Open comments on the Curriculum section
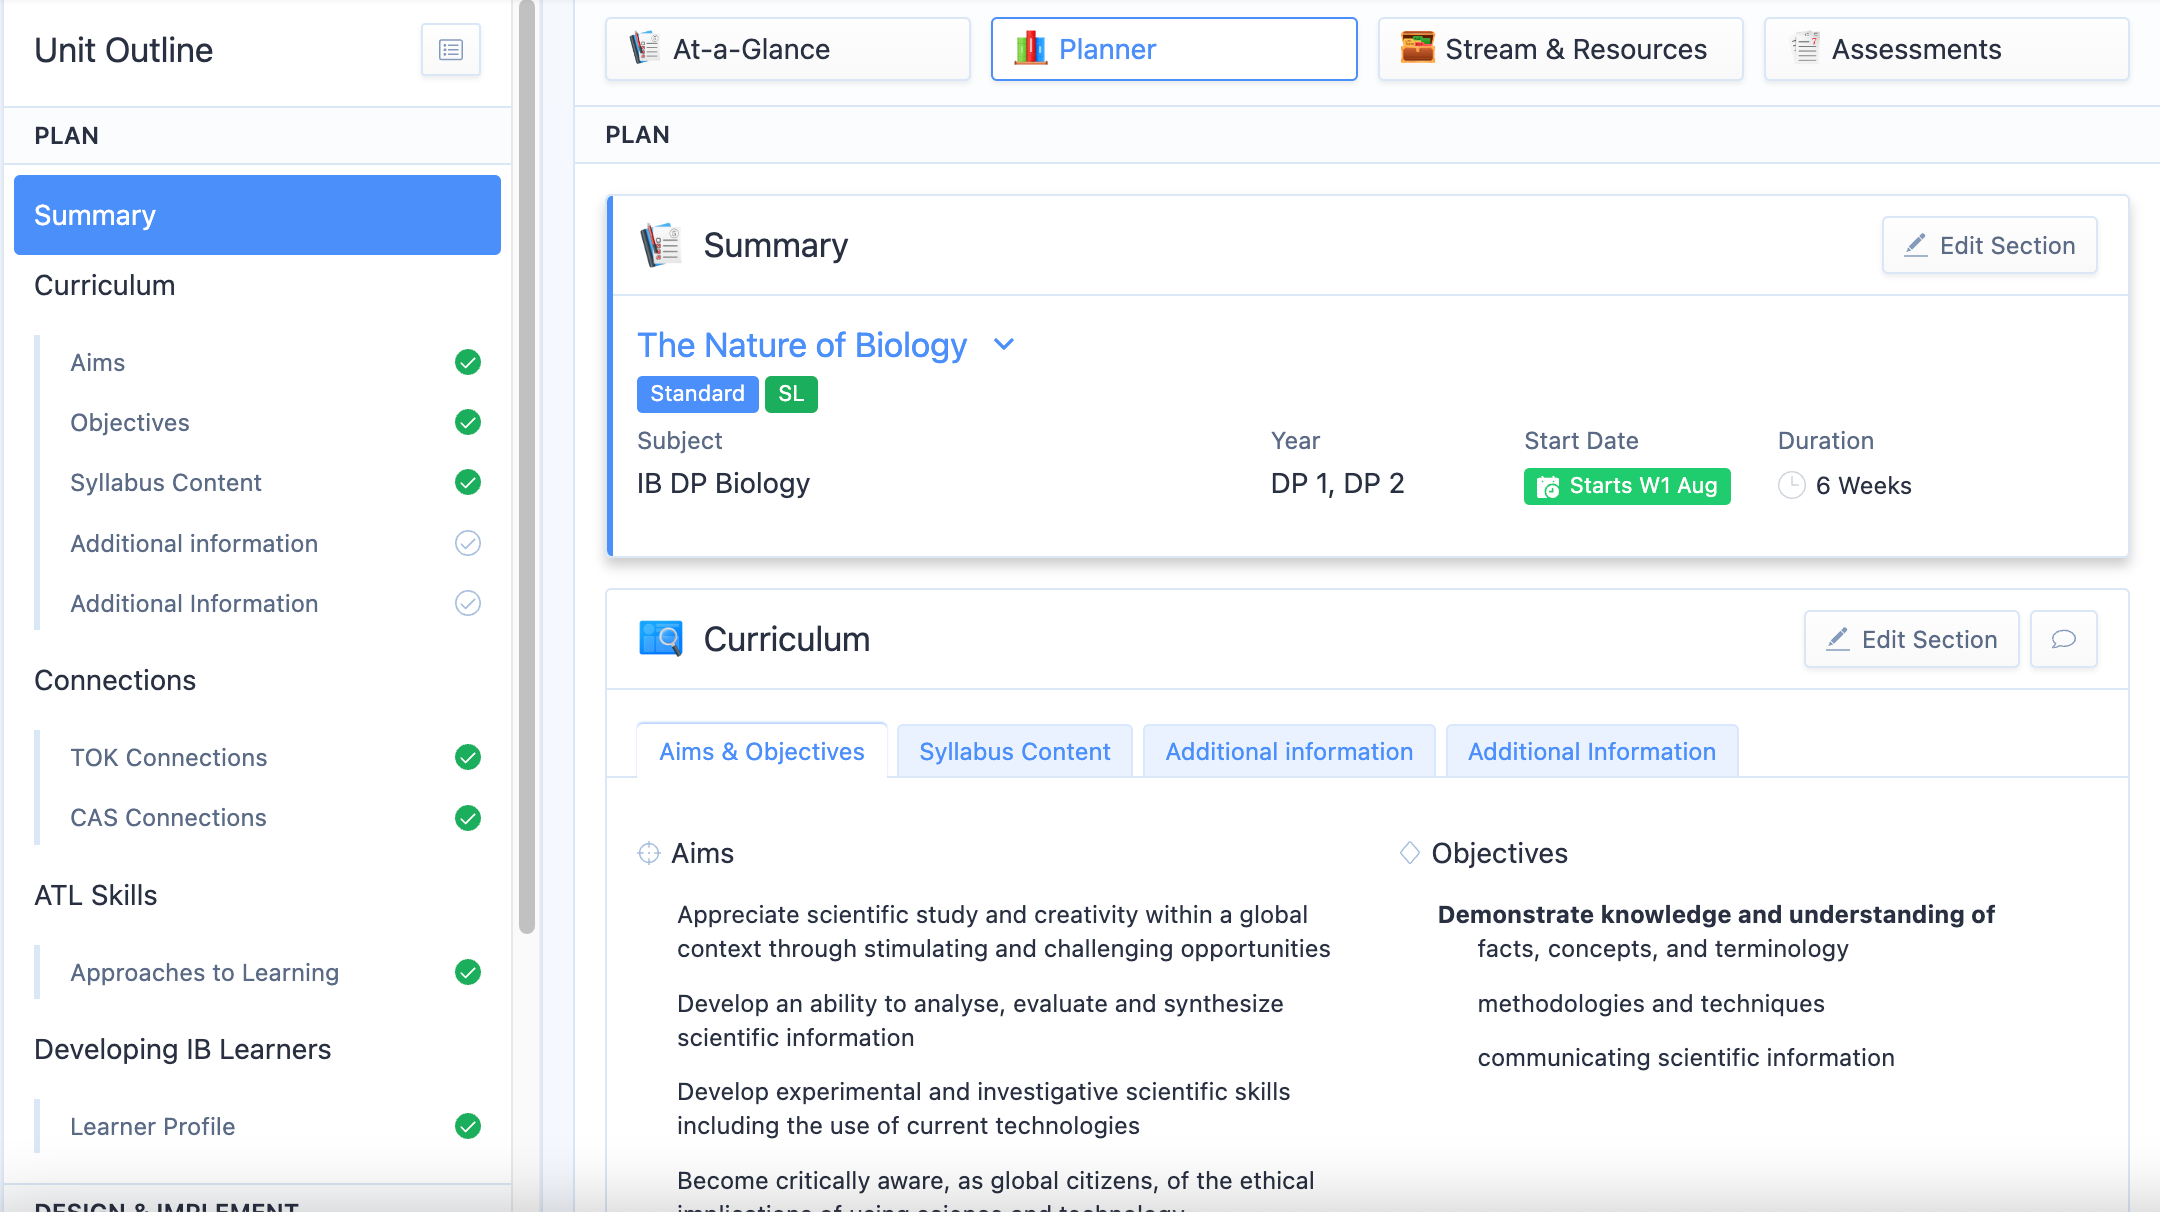The height and width of the screenshot is (1212, 2160). pos(2063,639)
